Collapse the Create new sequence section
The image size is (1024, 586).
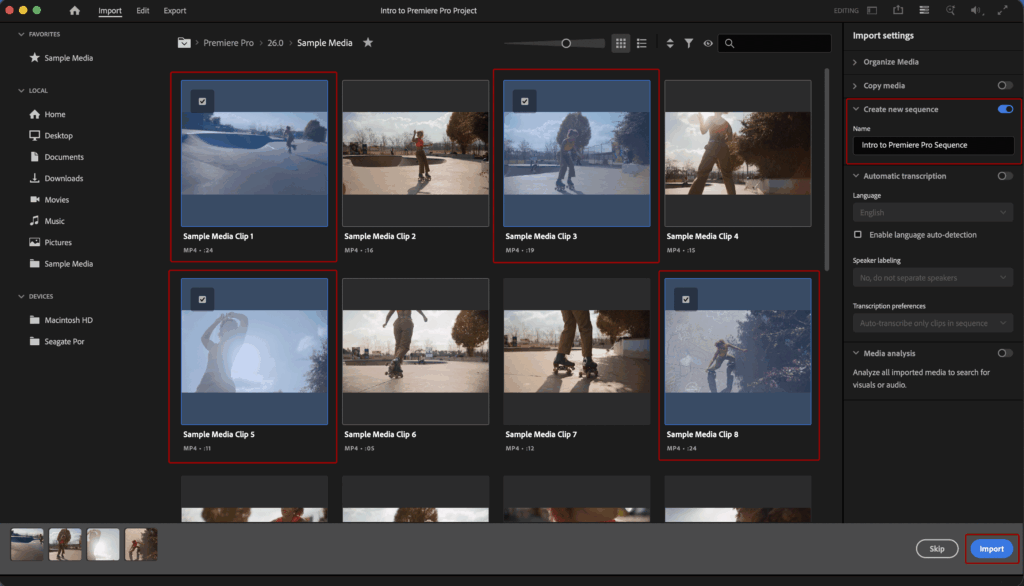pos(856,109)
